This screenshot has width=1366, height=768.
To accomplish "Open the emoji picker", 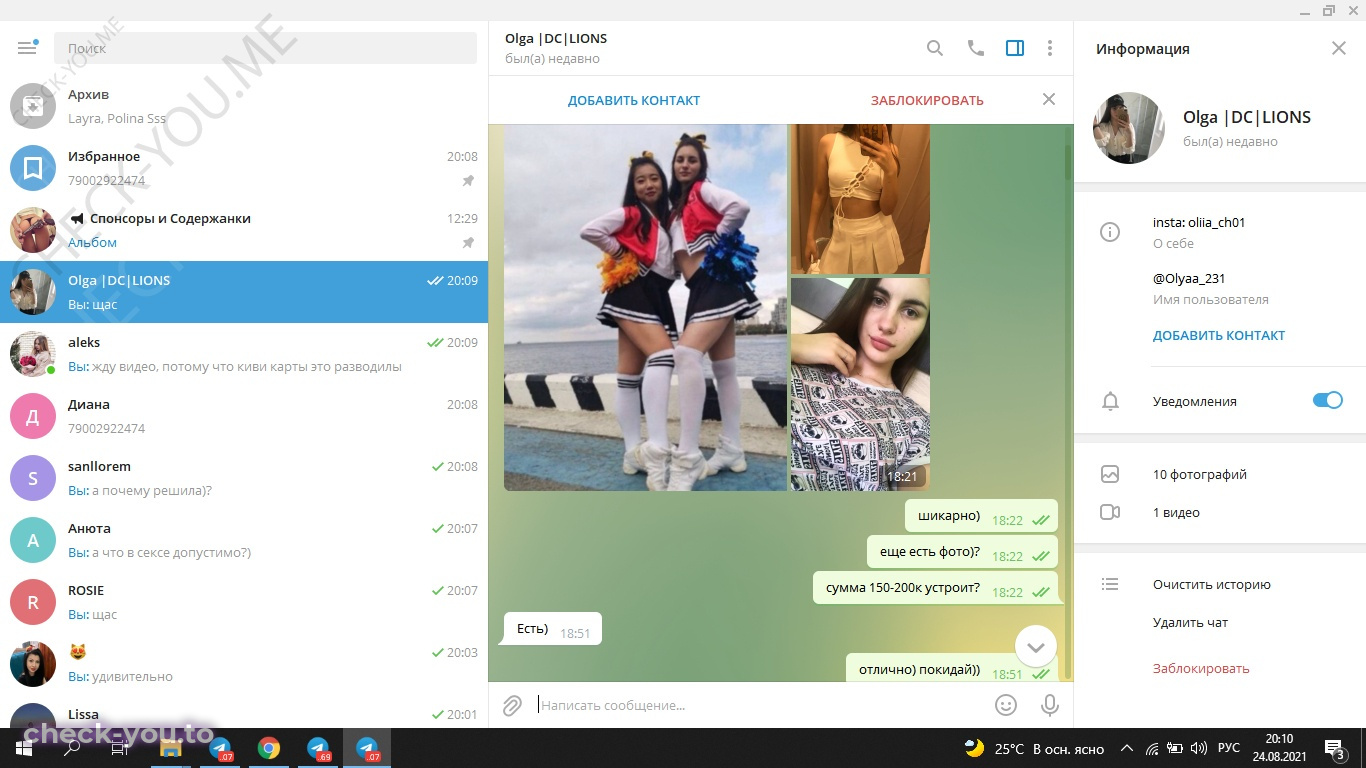I will [x=1006, y=705].
